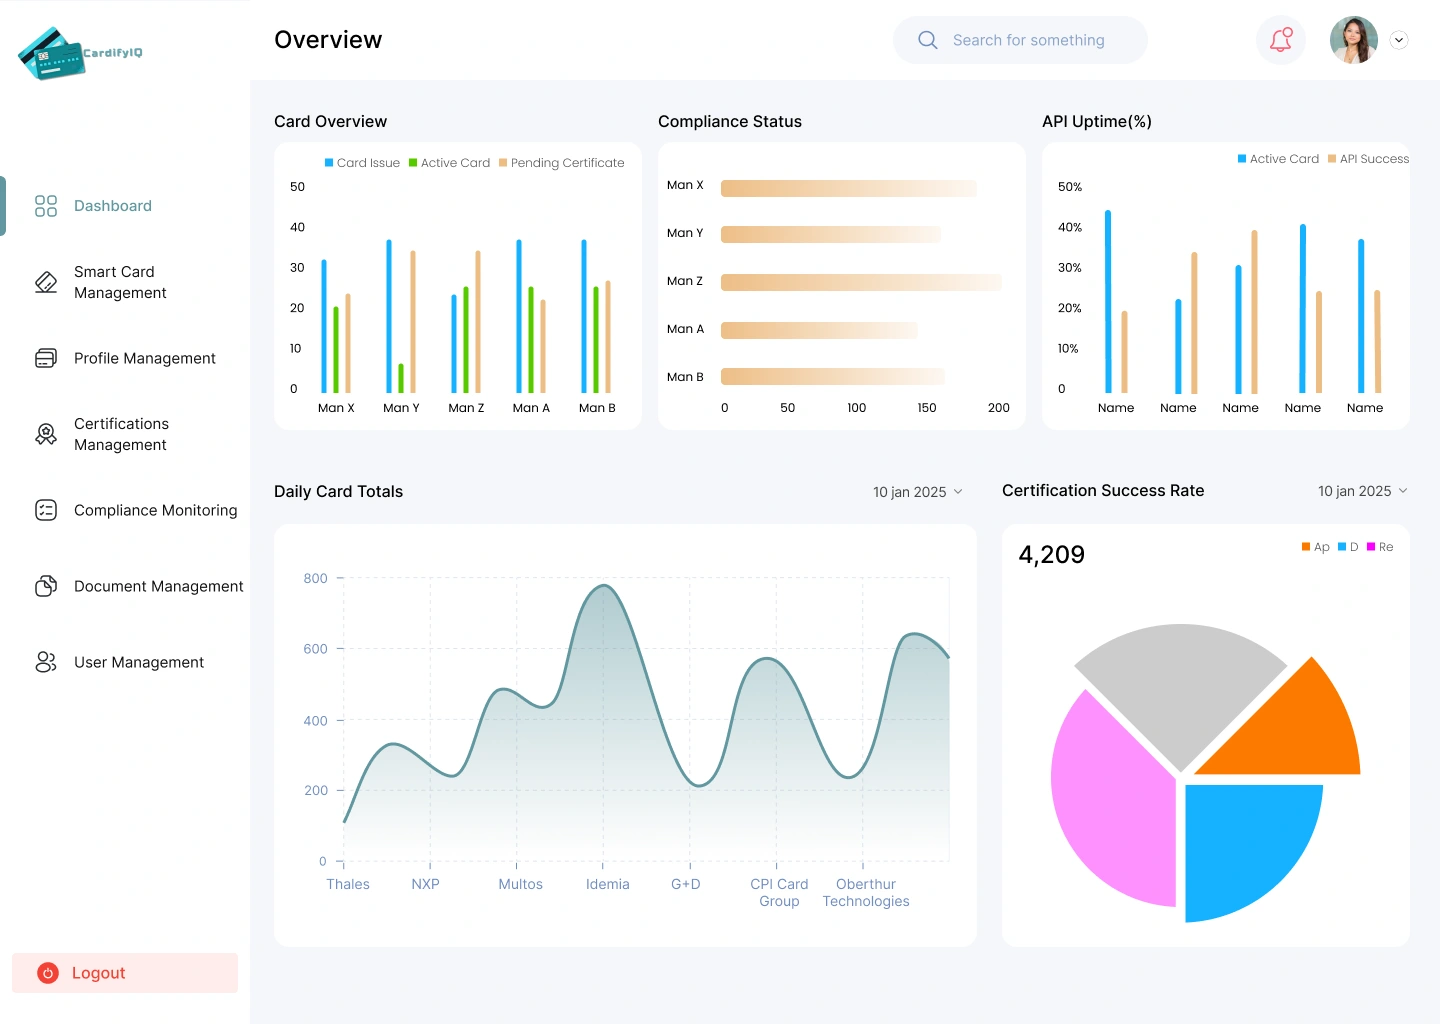
Task: Open Daily Card Totals date dropdown
Action: click(x=918, y=492)
